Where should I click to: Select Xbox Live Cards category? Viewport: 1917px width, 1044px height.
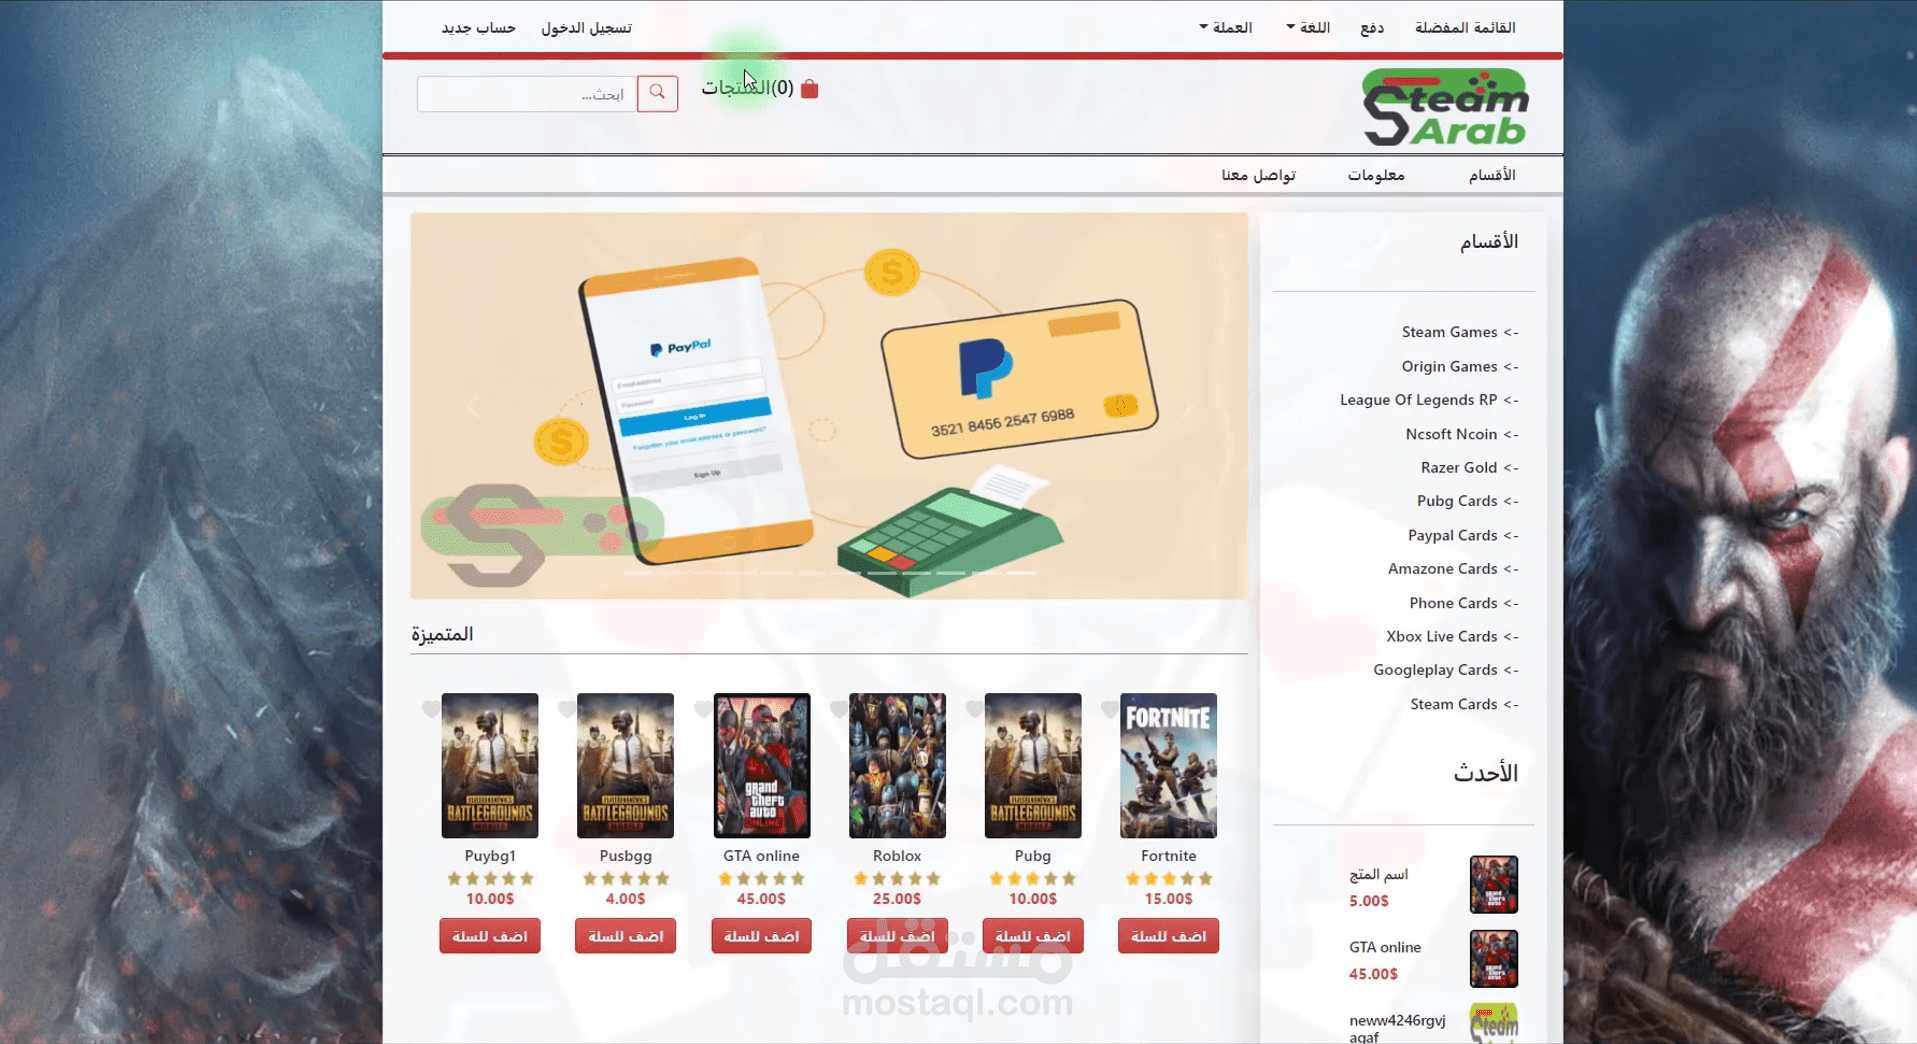click(1452, 636)
